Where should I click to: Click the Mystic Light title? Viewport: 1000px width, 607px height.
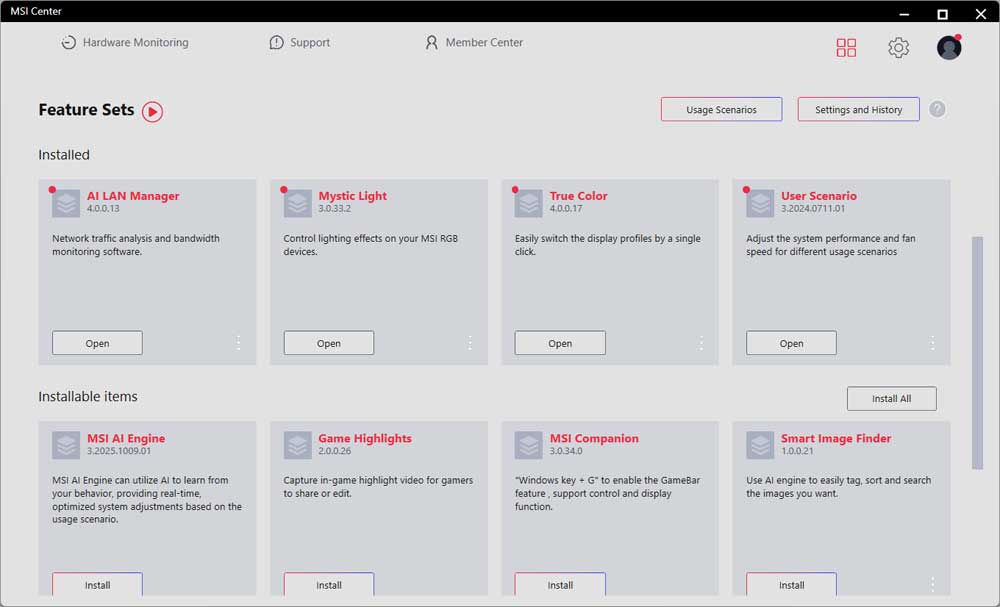point(353,196)
